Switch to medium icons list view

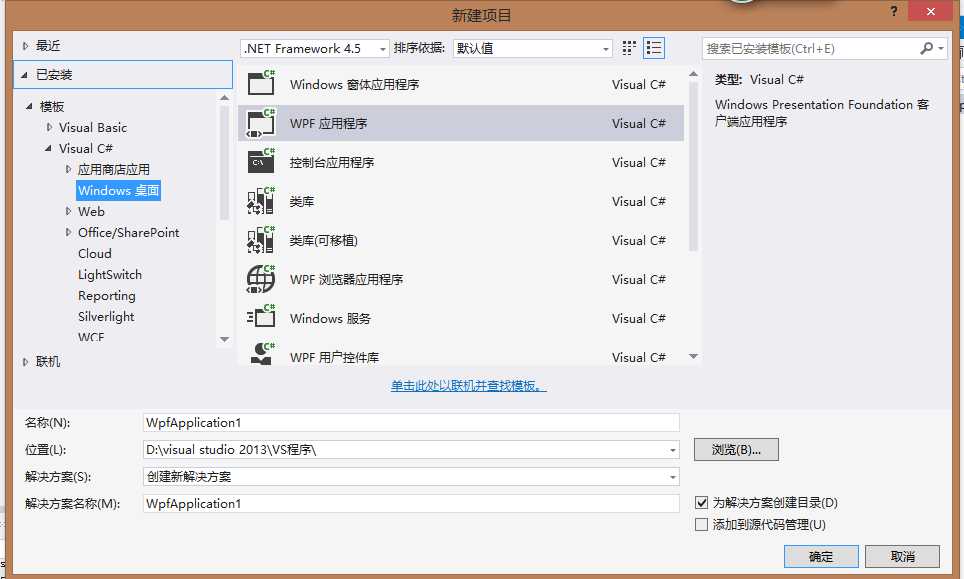(x=654, y=48)
